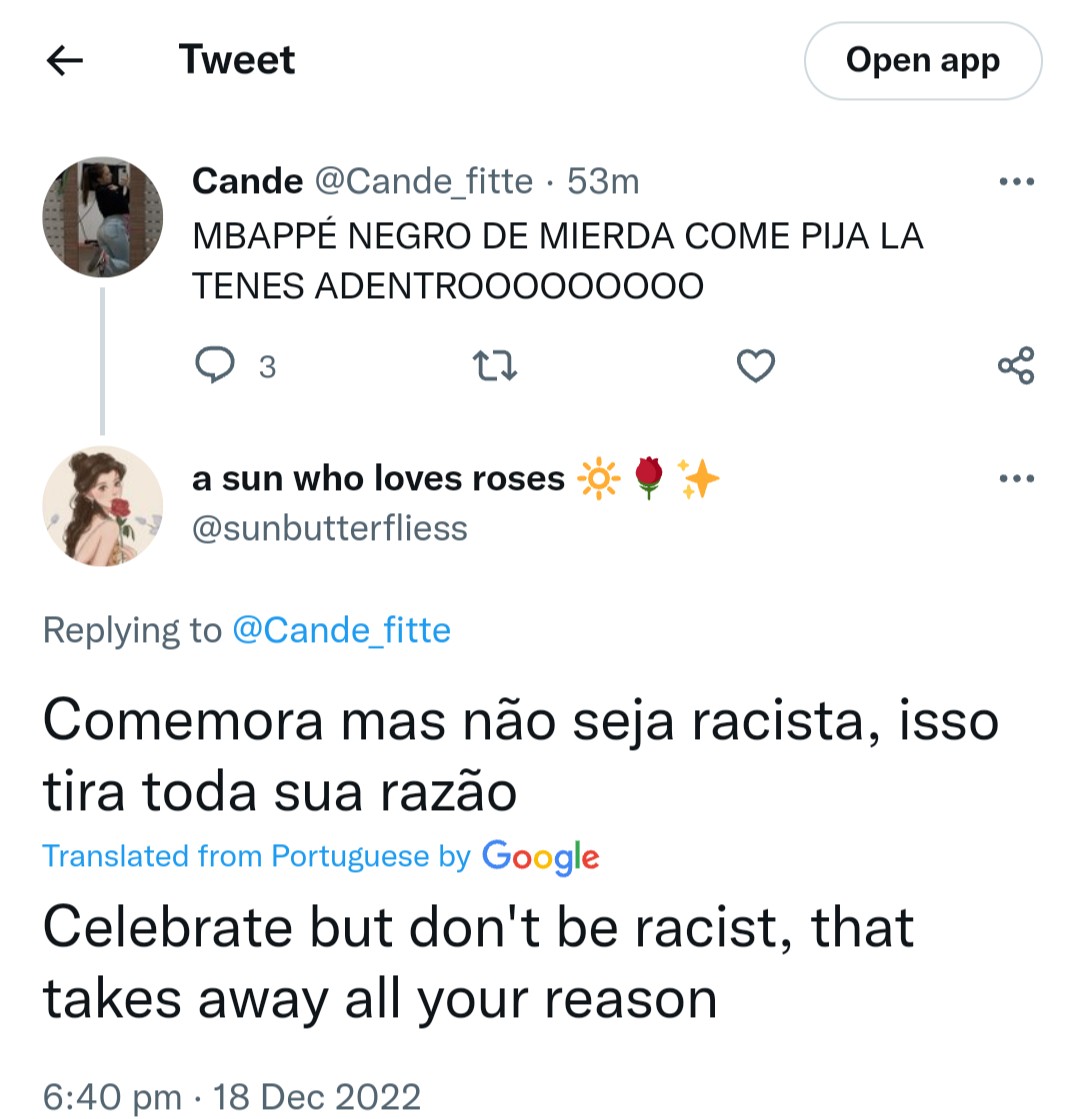Image resolution: width=1080 pixels, height=1119 pixels.
Task: Open the @sunbutterfliess handle
Action: point(330,529)
